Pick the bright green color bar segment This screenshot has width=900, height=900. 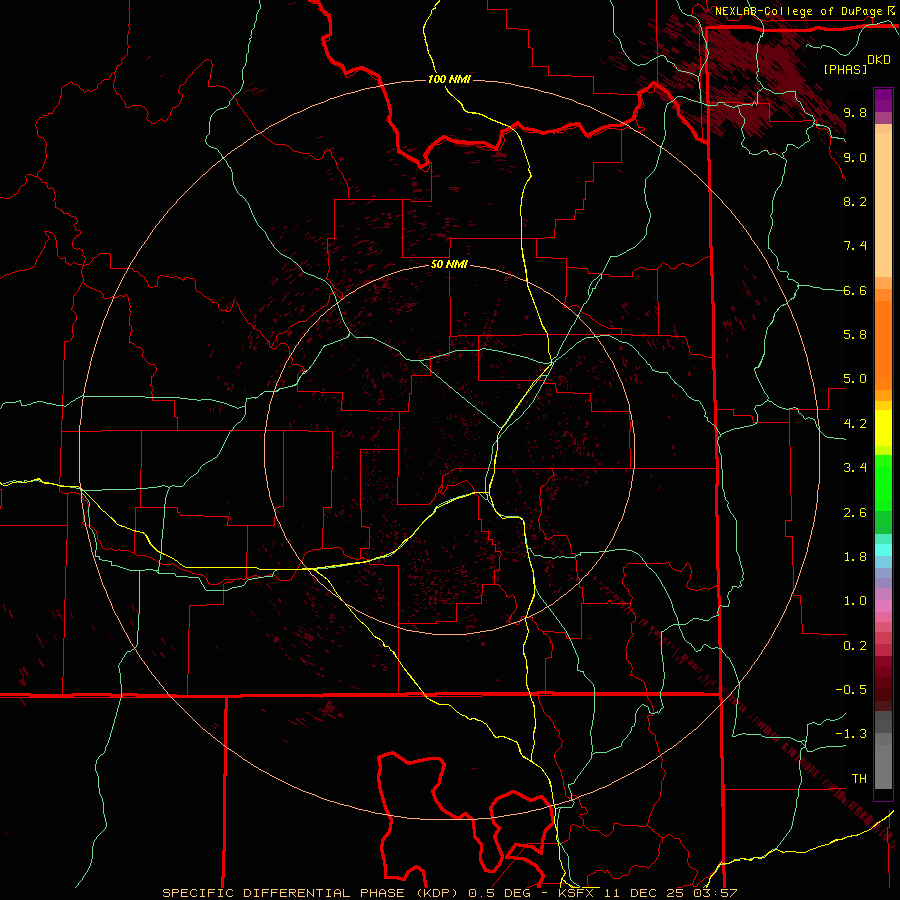click(x=883, y=482)
